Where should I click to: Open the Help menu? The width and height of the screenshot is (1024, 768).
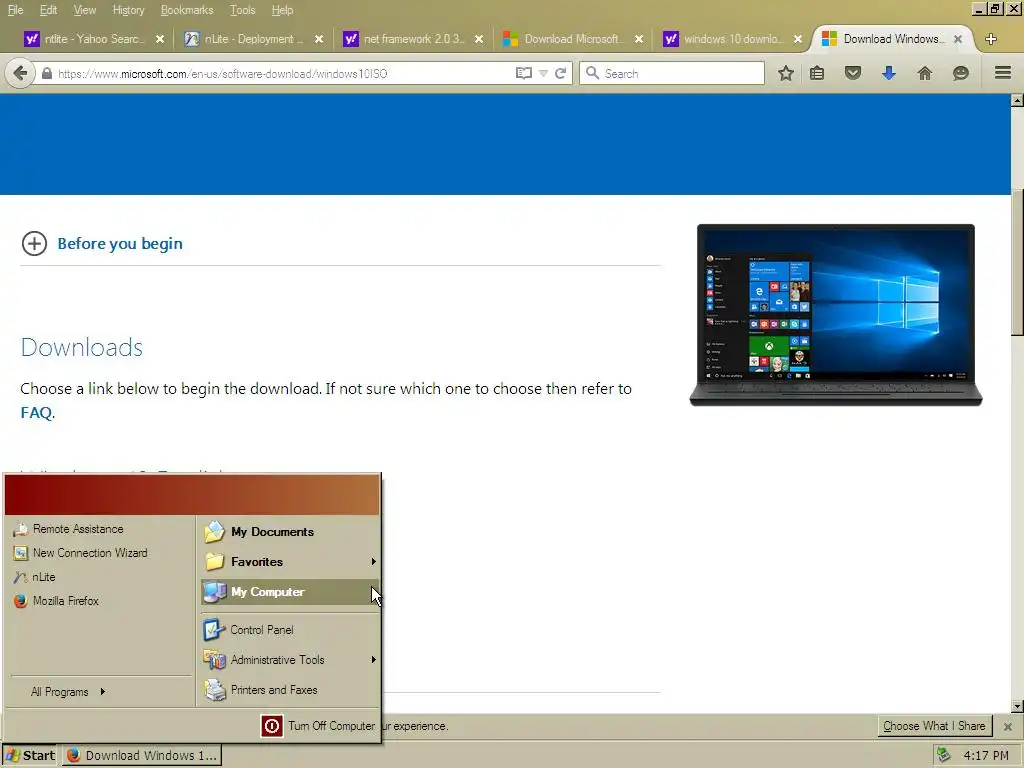tap(282, 10)
